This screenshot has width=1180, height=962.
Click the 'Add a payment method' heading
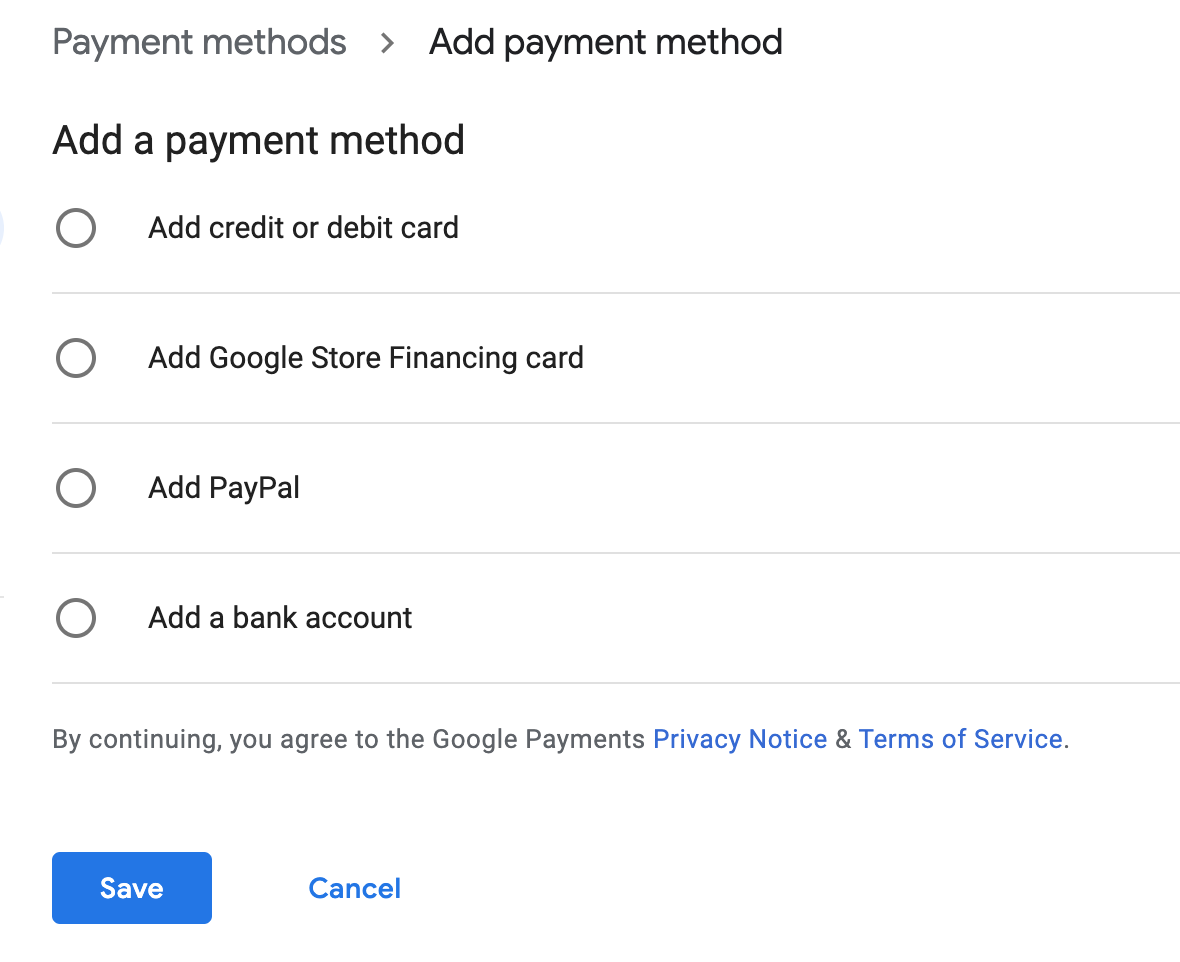pos(258,140)
